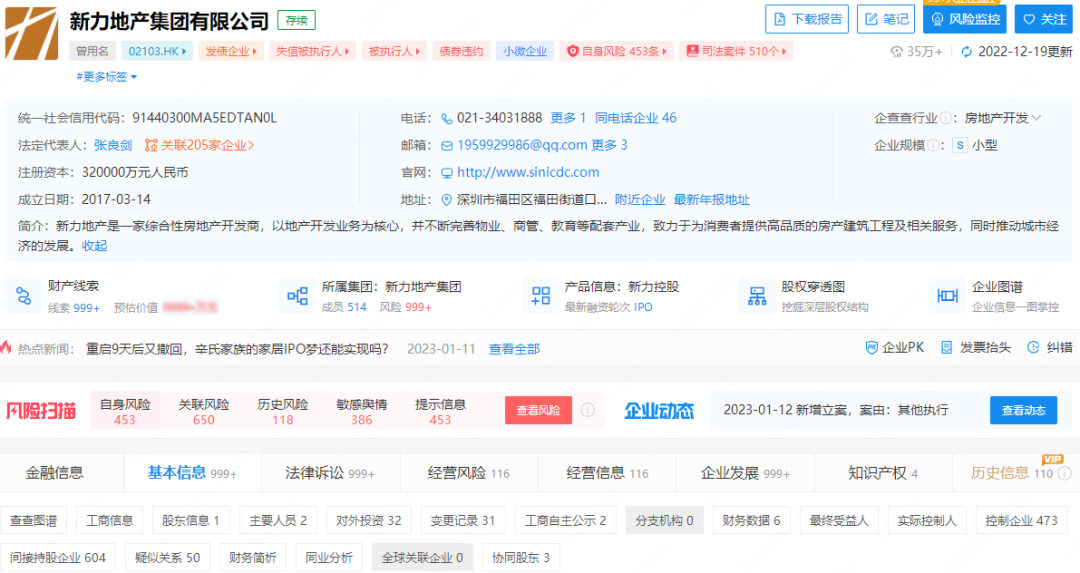Select 历史风险 118 risk item
This screenshot has height=573, width=1080.
[282, 411]
